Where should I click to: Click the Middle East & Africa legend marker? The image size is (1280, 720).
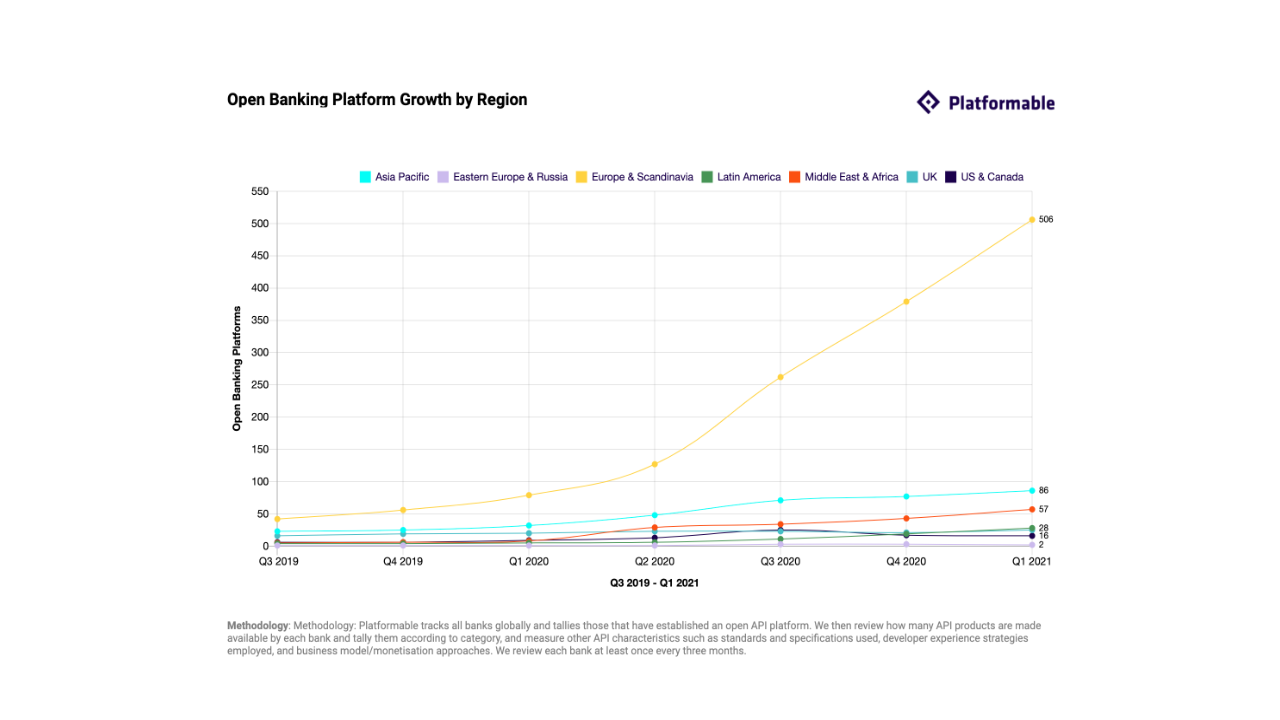click(795, 177)
